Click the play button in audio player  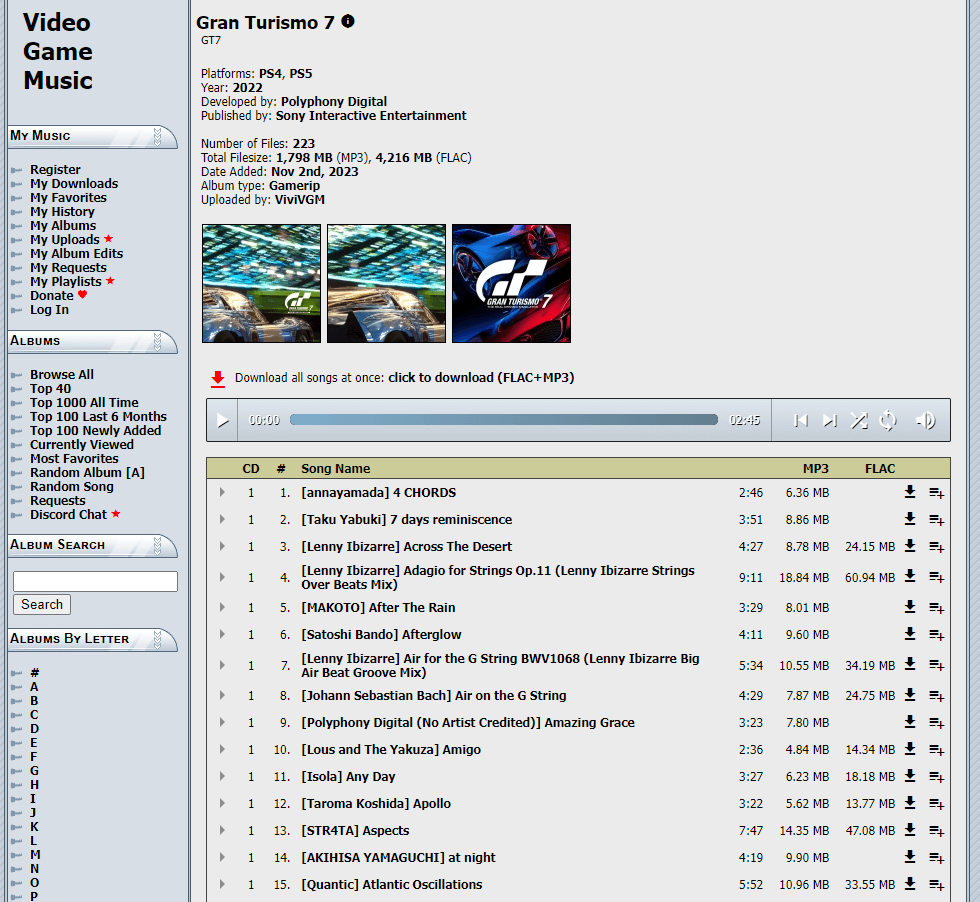click(223, 421)
